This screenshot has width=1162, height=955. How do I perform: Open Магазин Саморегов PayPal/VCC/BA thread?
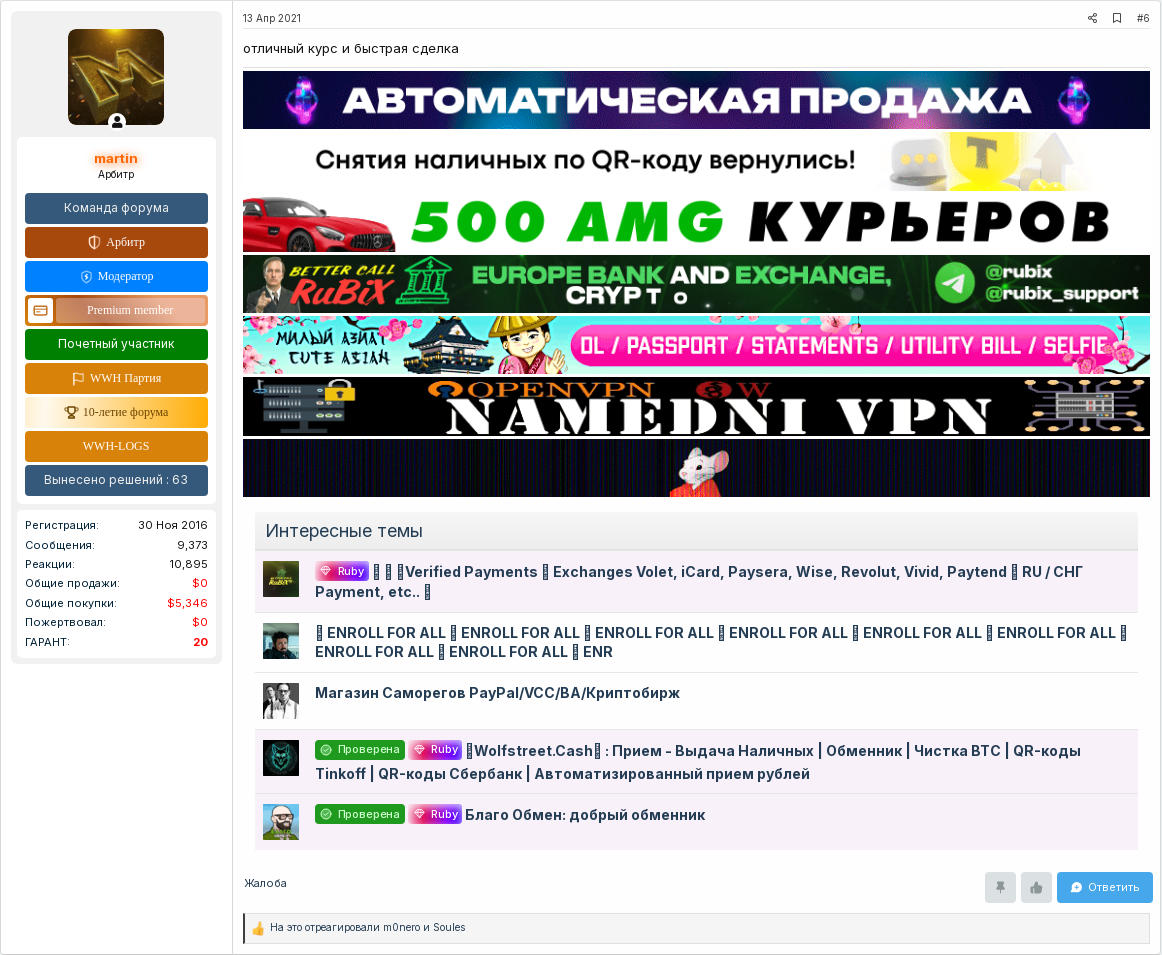[497, 693]
